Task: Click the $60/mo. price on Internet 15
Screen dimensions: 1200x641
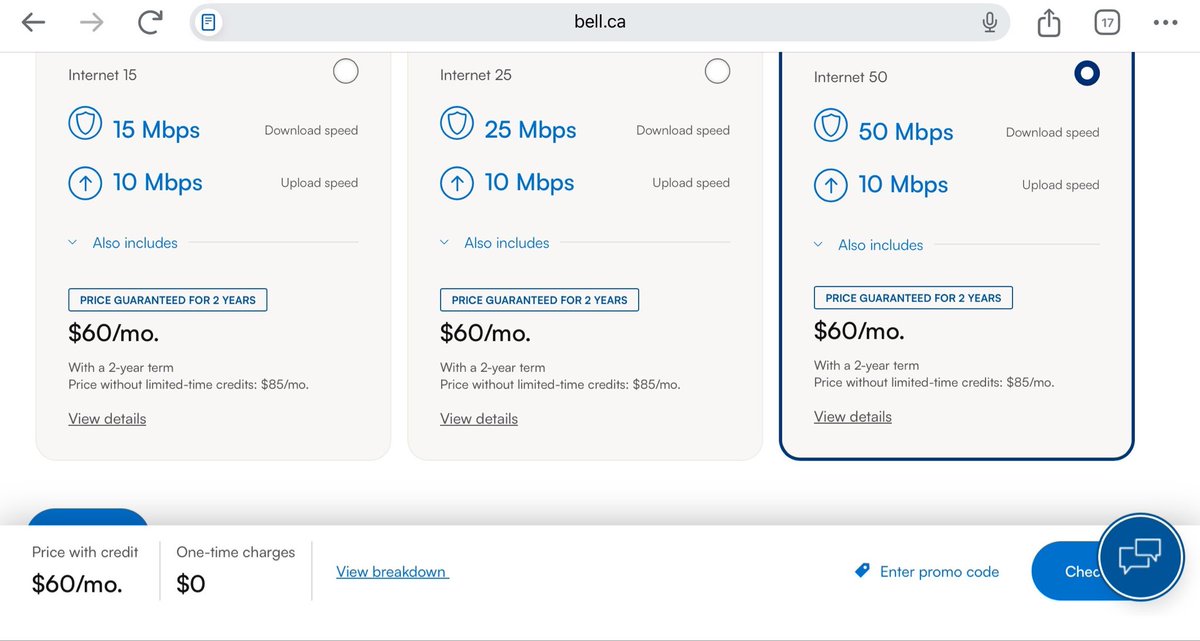Action: click(113, 333)
